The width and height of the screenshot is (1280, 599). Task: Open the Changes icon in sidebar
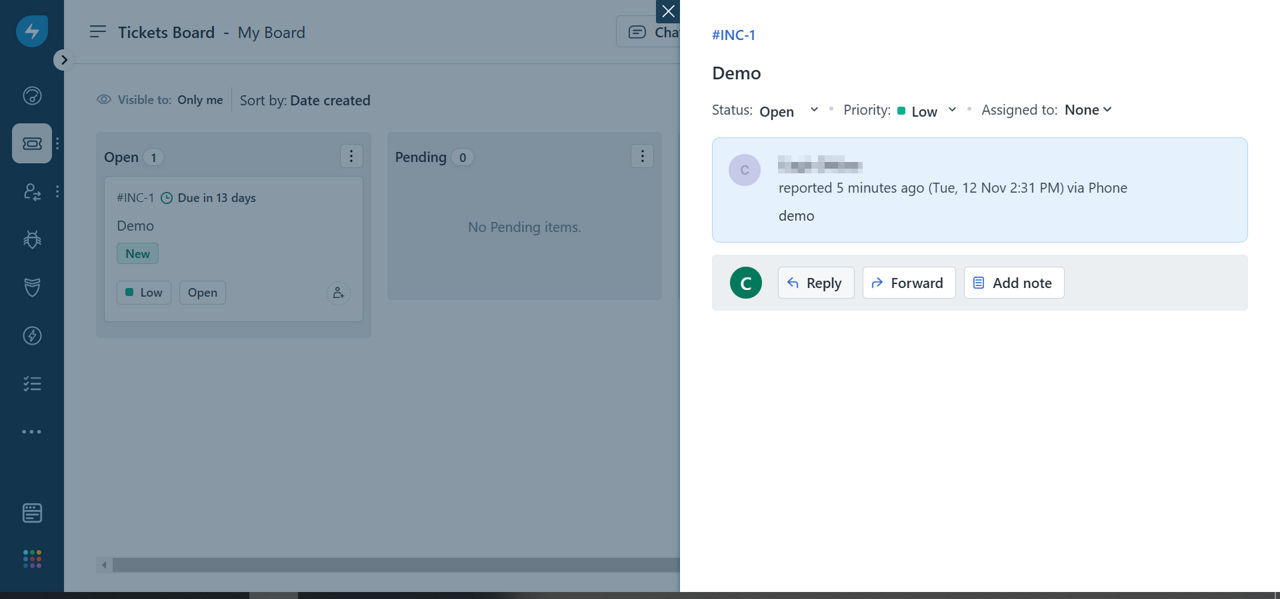coord(32,192)
